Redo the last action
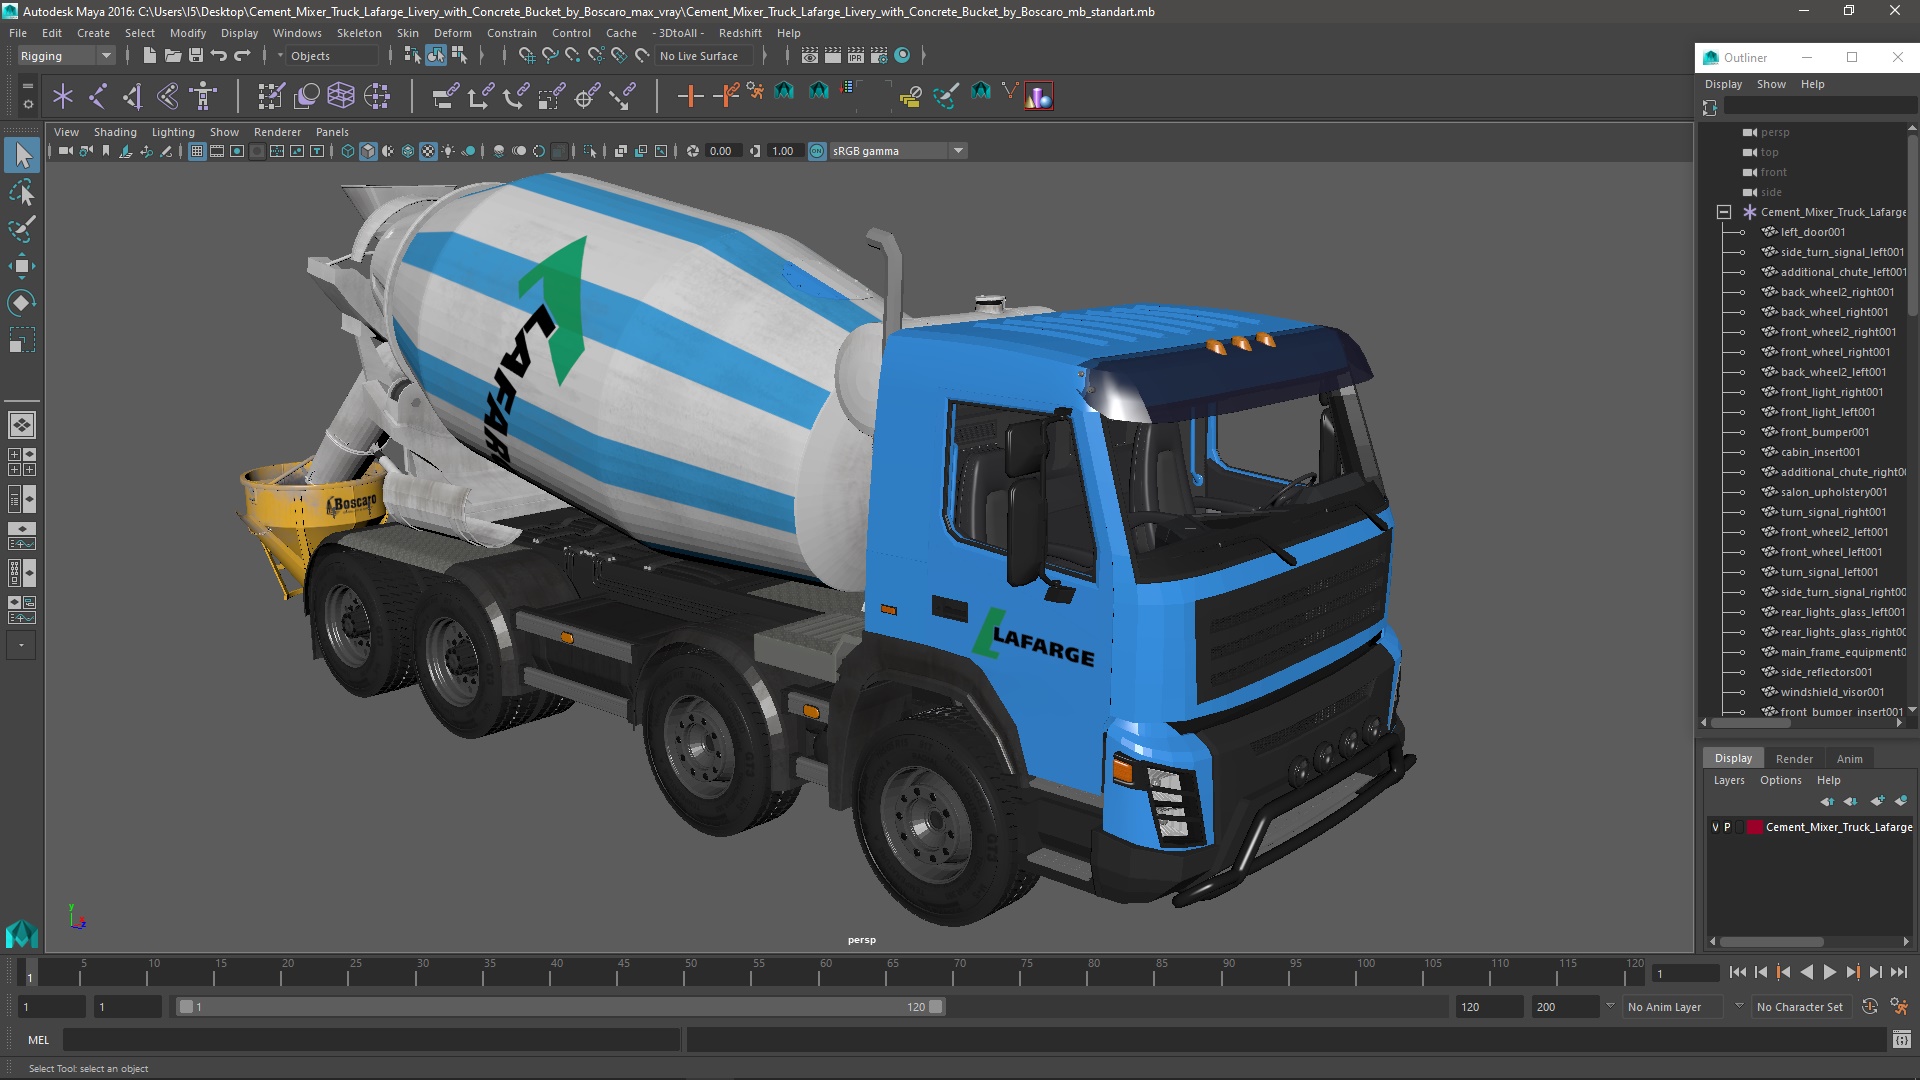This screenshot has width=1920, height=1080. coord(242,56)
